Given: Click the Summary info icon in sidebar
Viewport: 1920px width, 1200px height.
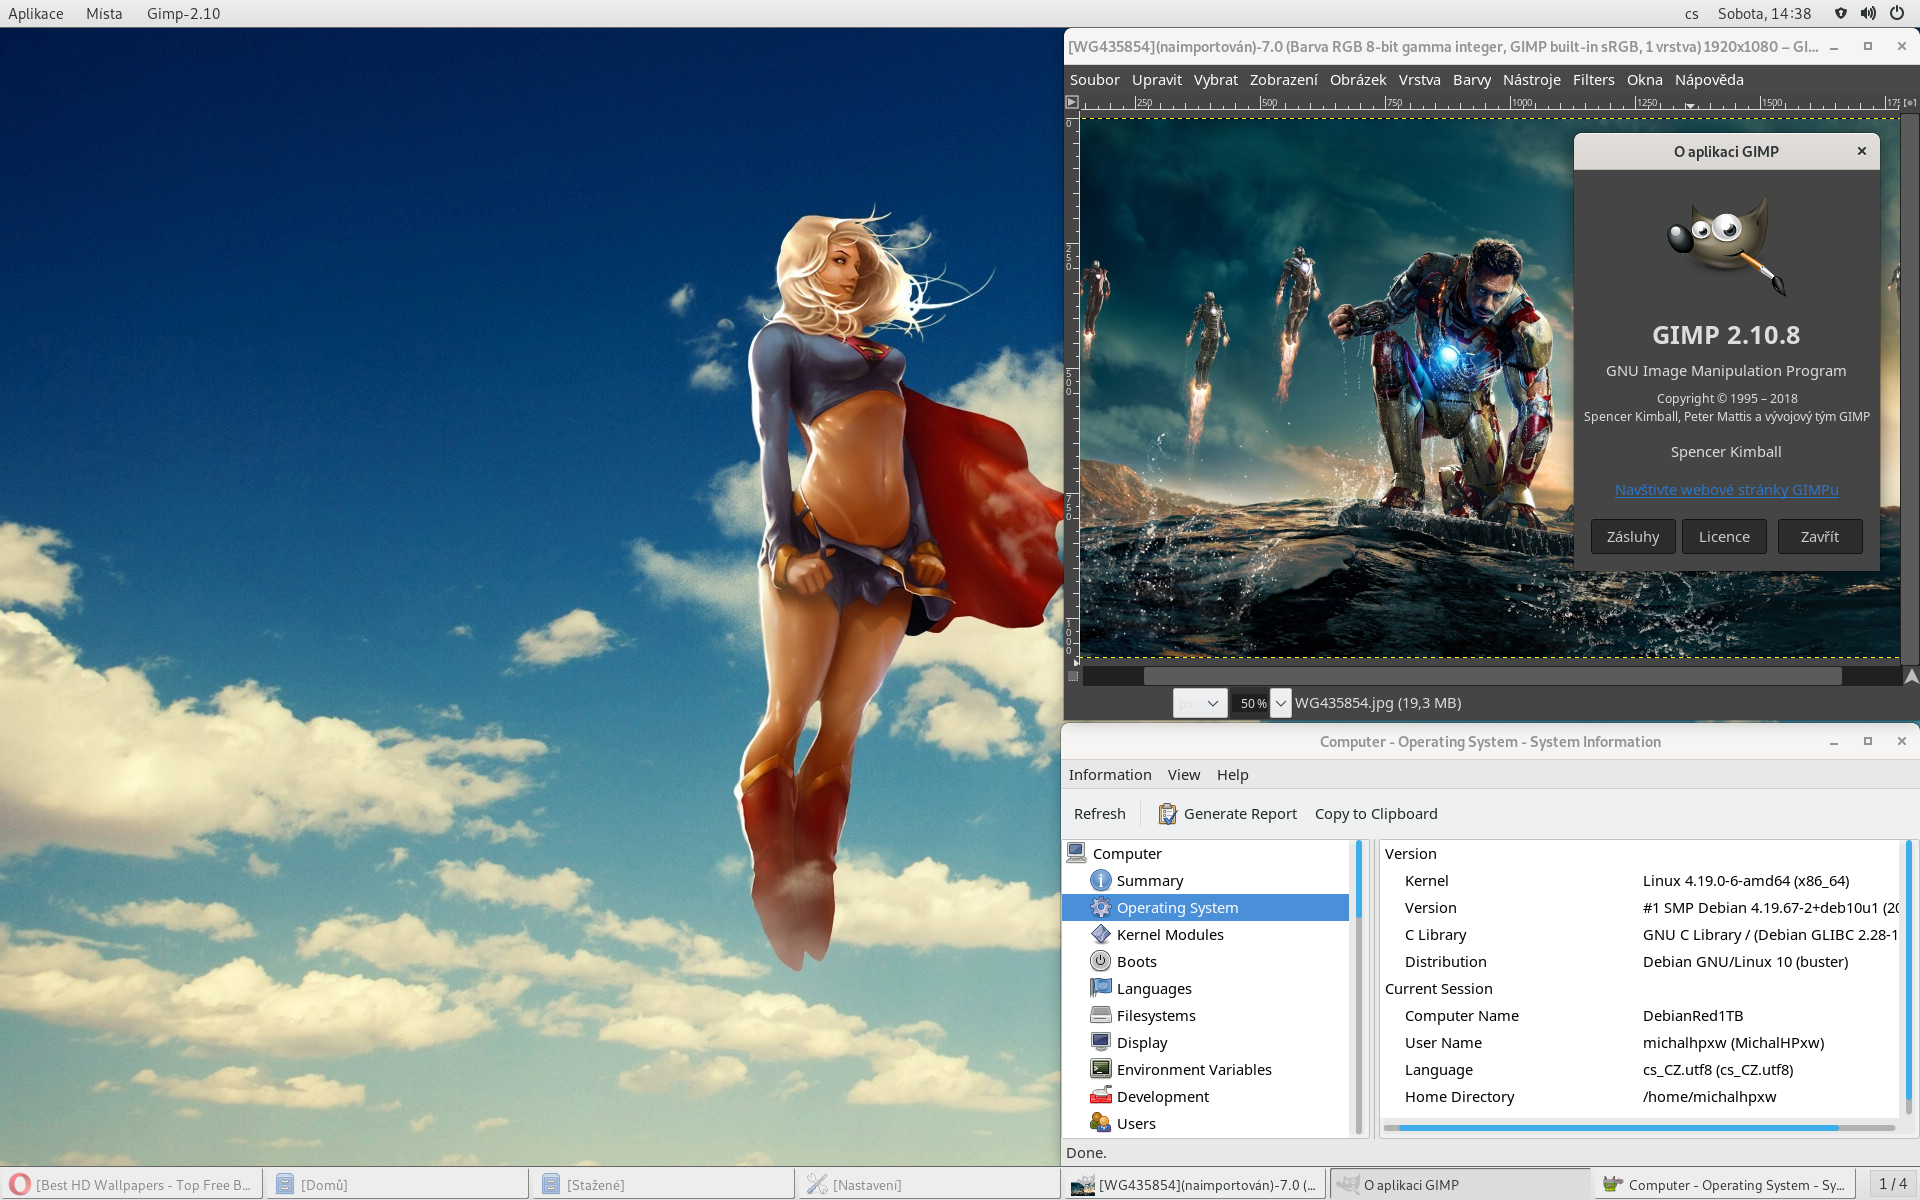Looking at the screenshot, I should point(1100,880).
